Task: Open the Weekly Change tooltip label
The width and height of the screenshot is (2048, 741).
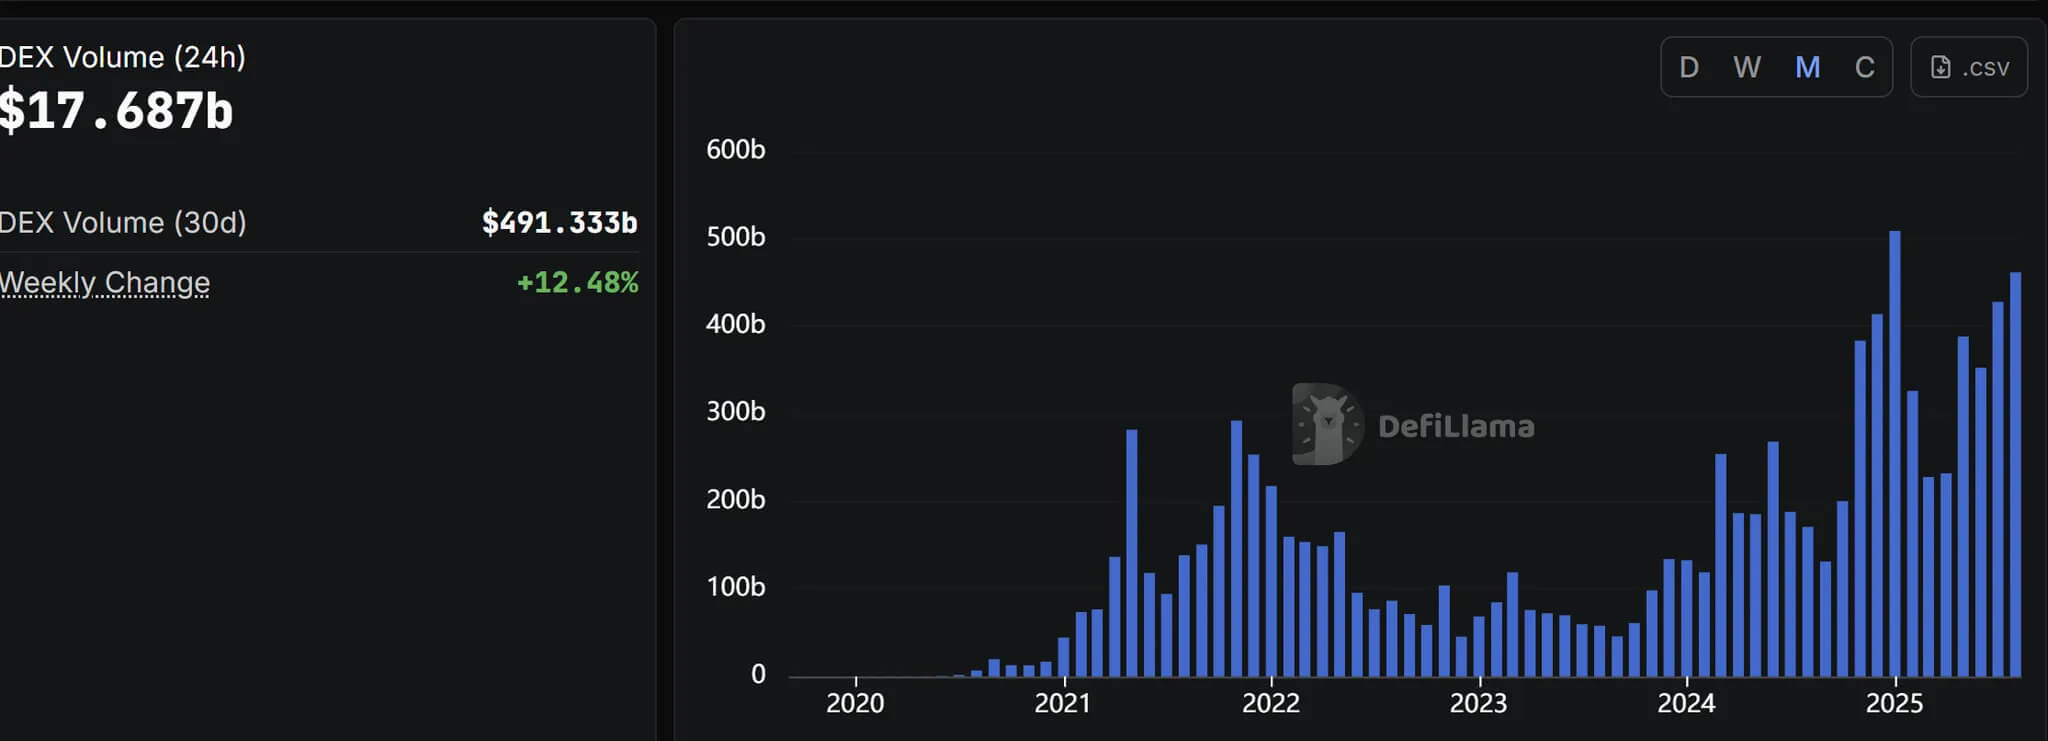Action: pyautogui.click(x=105, y=283)
